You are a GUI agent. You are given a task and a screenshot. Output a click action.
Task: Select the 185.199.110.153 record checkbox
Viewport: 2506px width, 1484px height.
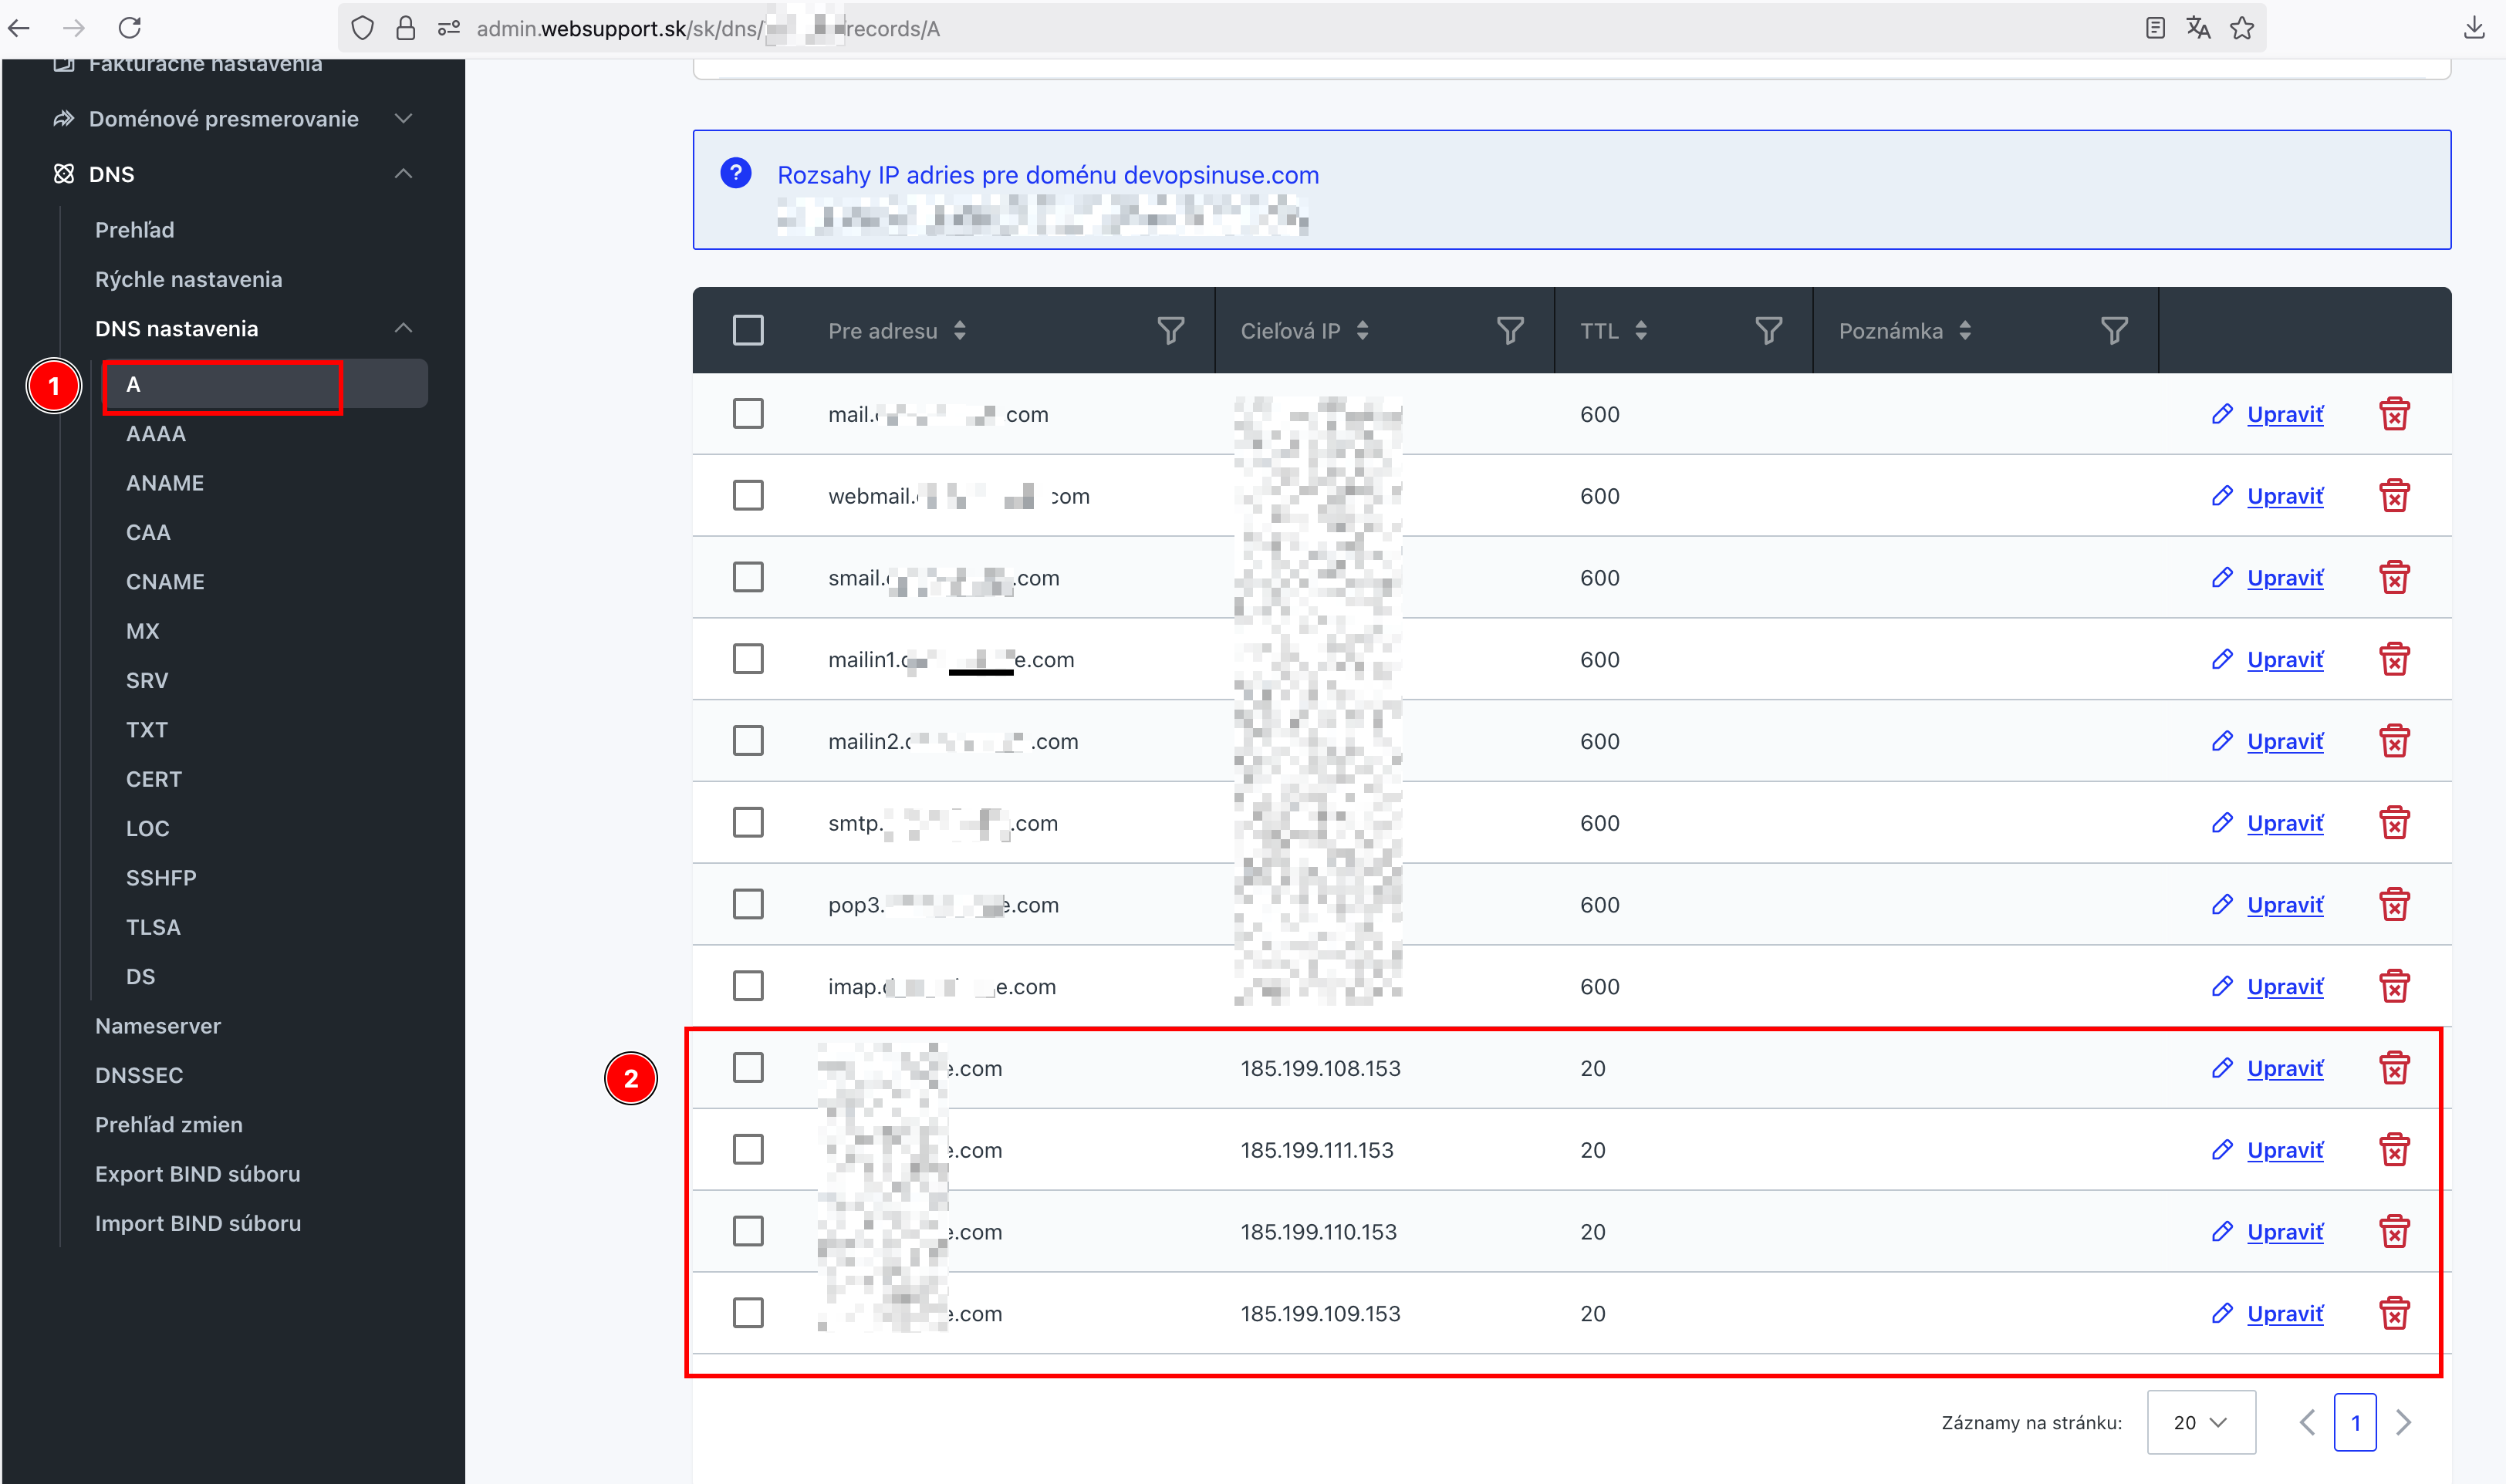748,1231
